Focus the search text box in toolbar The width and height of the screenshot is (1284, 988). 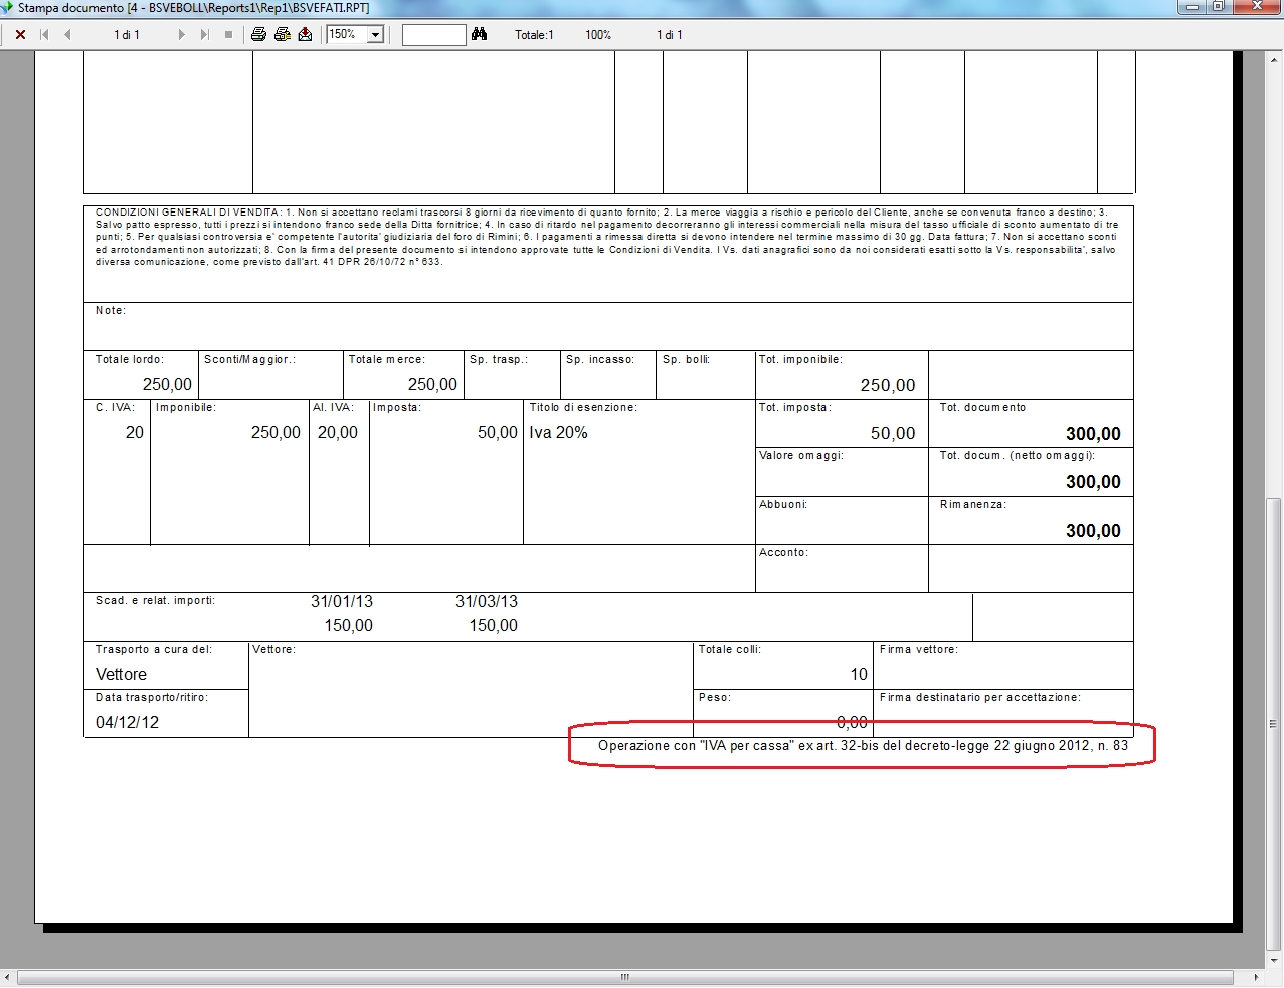434,35
